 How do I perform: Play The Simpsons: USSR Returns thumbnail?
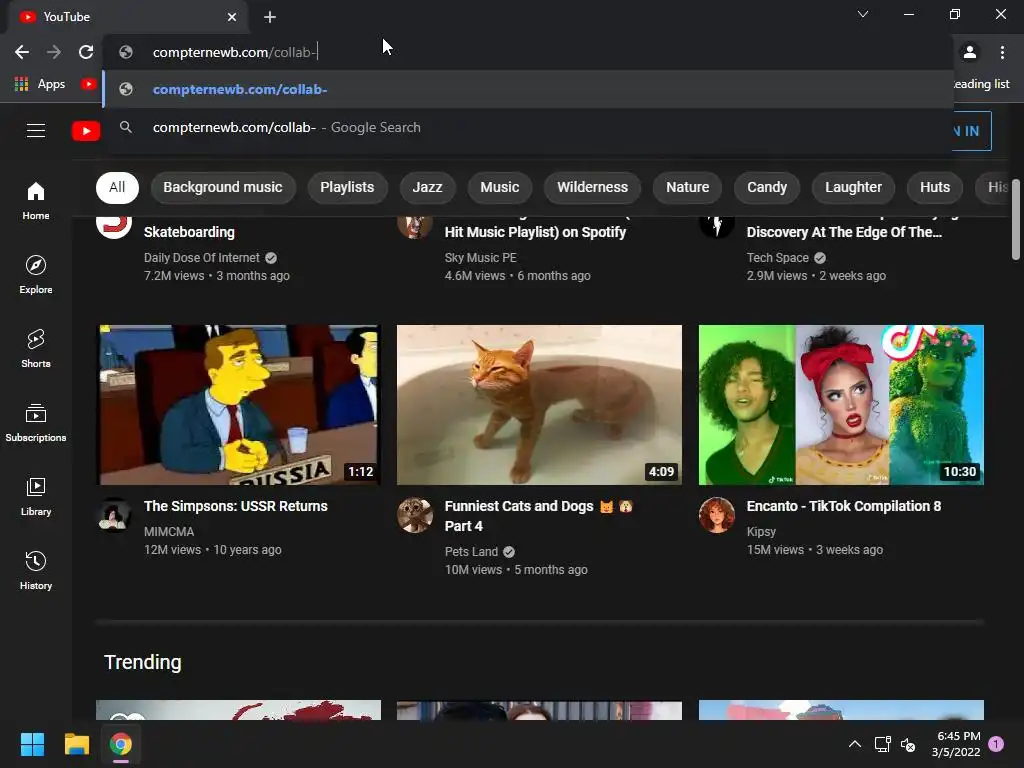point(238,405)
